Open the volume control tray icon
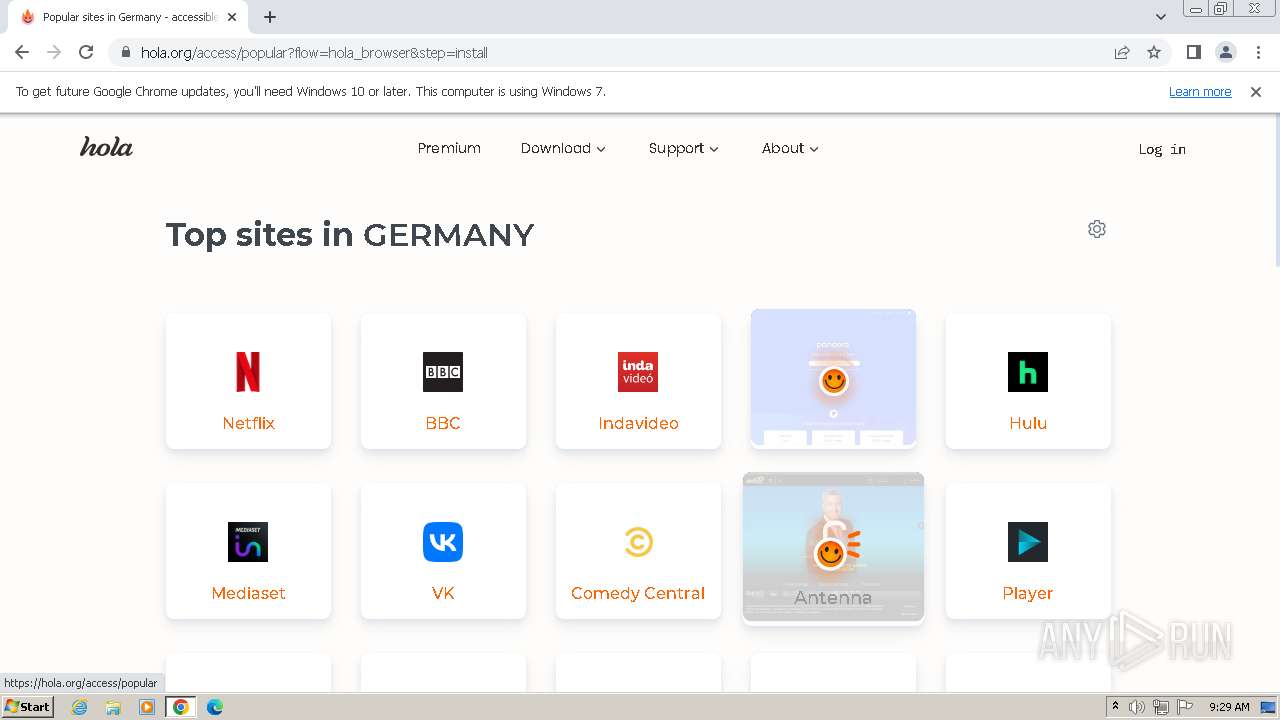This screenshot has height=720, width=1280. pyautogui.click(x=1137, y=707)
